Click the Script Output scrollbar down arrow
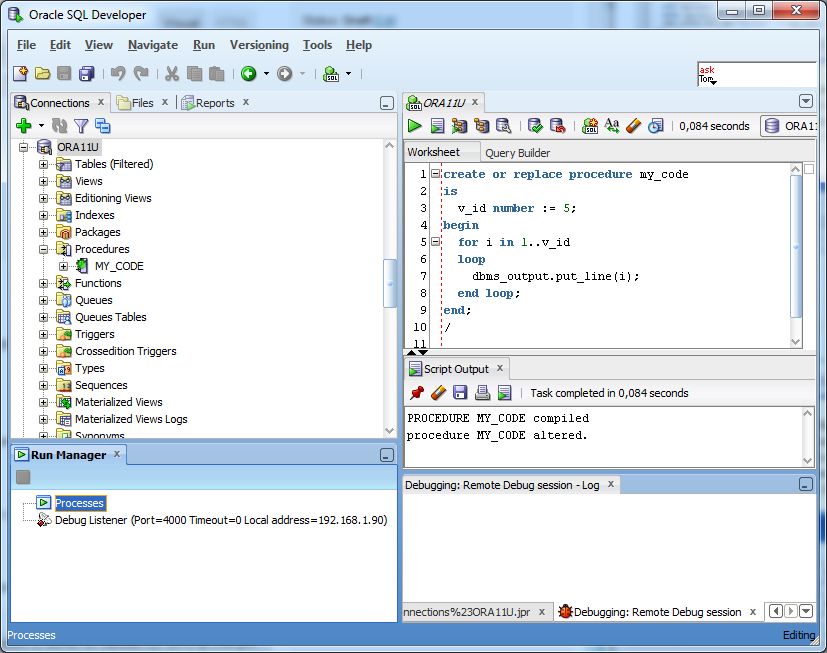The image size is (827, 653). [807, 460]
